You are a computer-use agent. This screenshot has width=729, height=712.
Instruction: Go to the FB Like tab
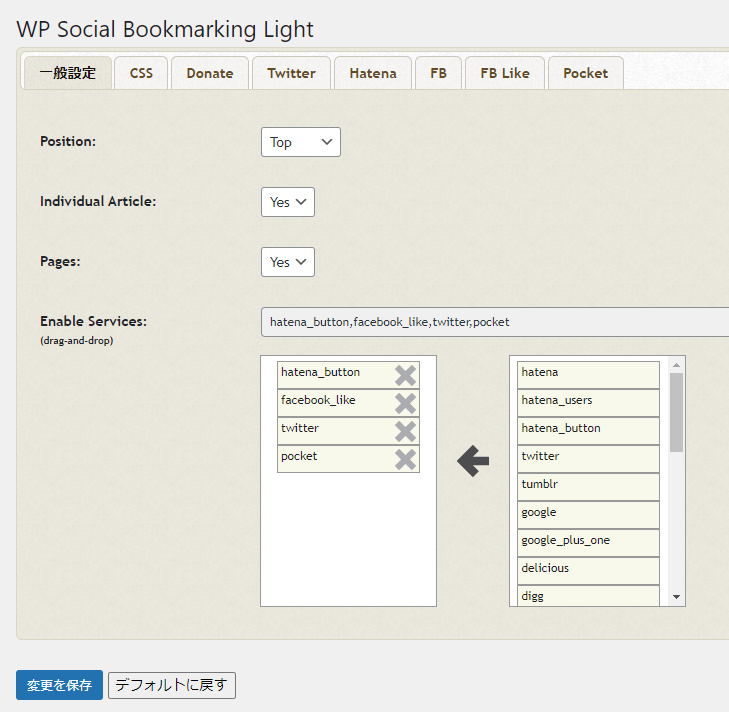tap(504, 73)
